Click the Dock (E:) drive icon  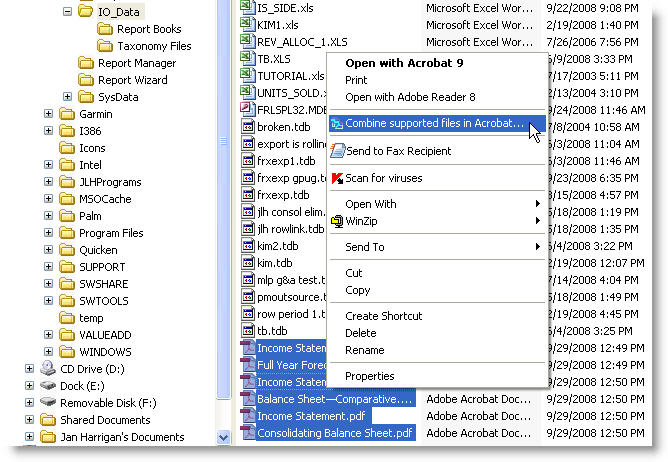(x=48, y=386)
